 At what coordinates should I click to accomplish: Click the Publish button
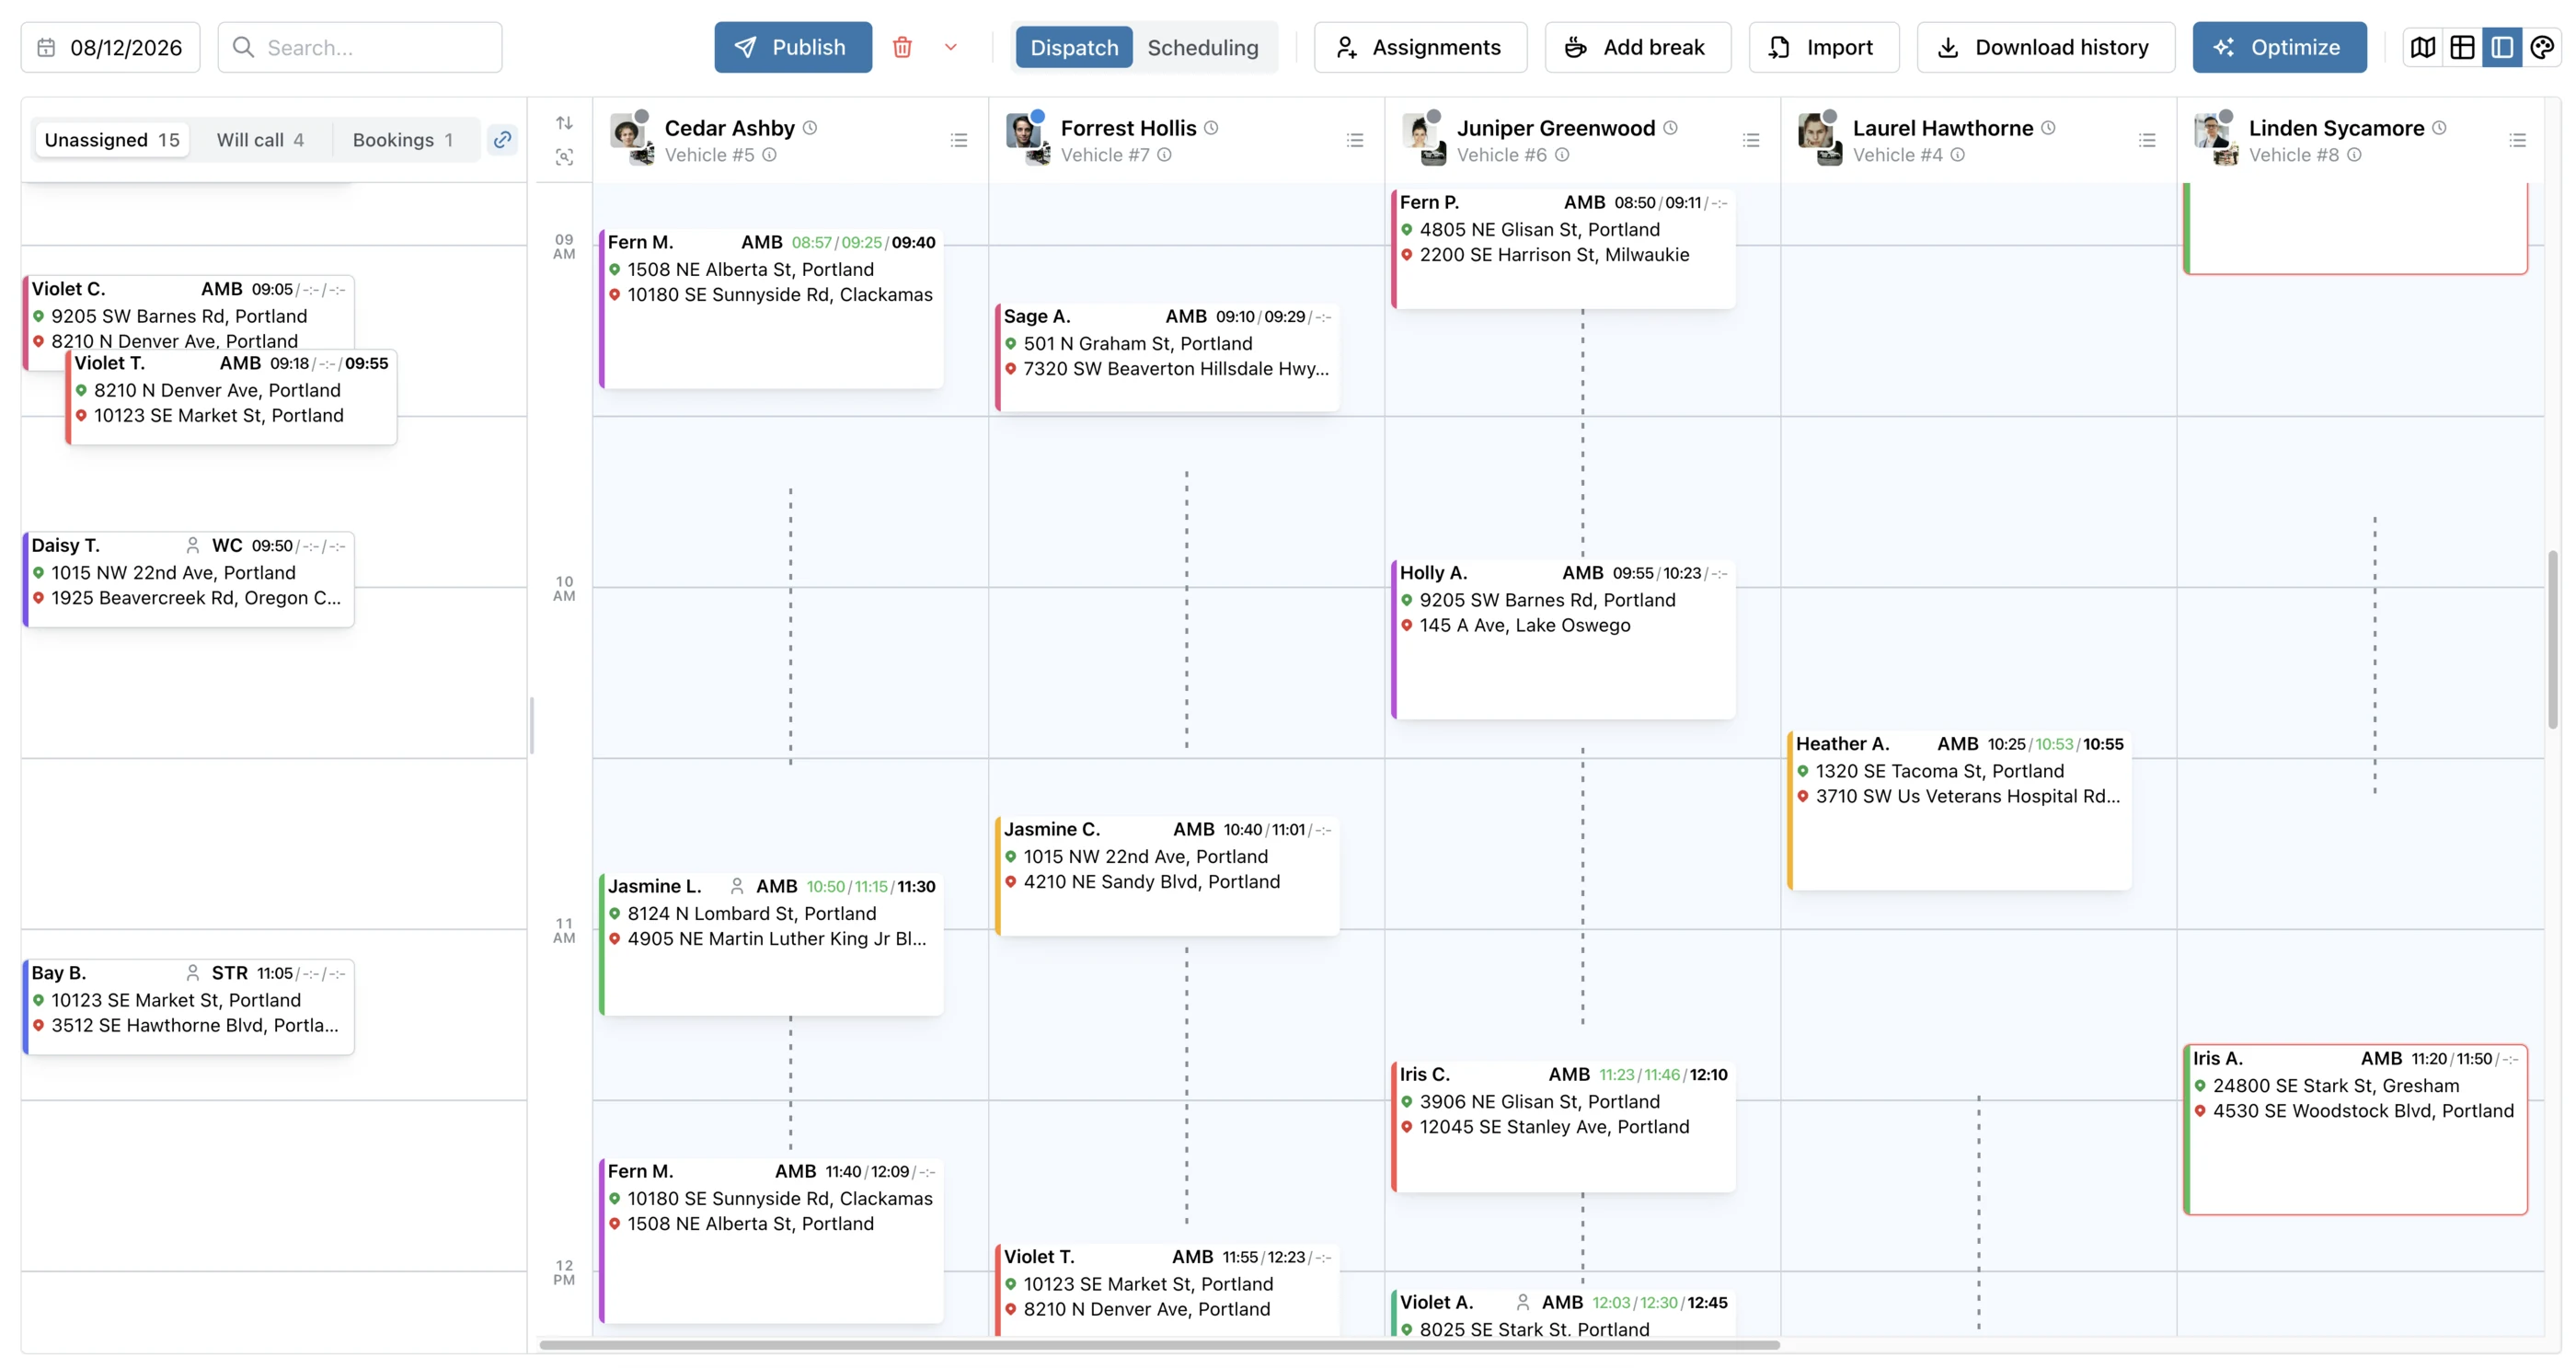coord(793,47)
